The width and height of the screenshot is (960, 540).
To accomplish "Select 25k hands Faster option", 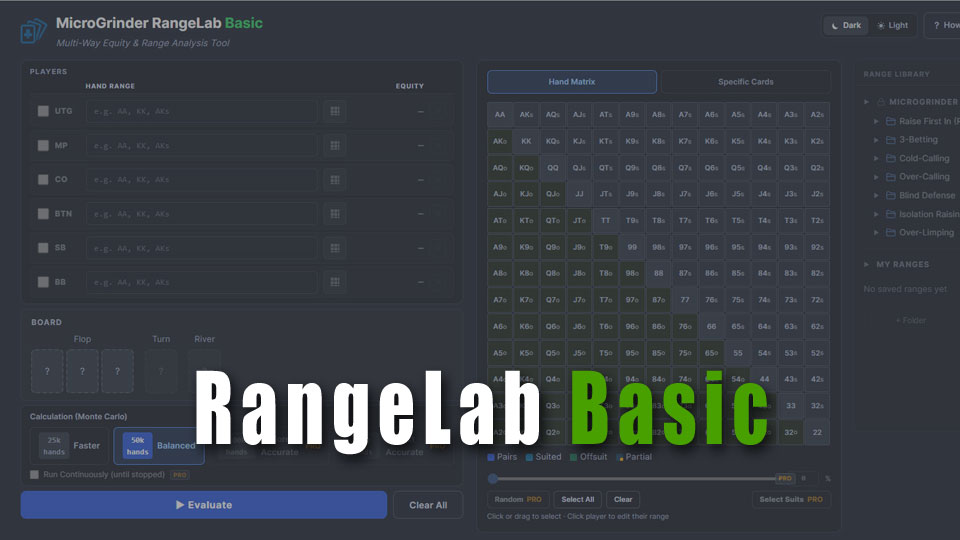I will click(x=69, y=446).
